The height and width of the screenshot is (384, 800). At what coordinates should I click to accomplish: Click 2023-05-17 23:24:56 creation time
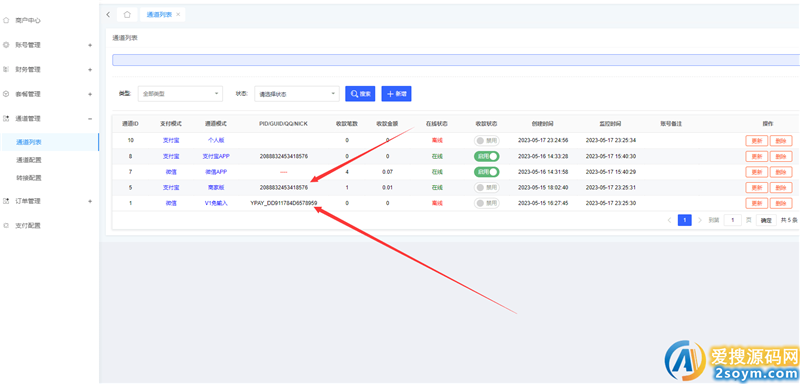[x=543, y=140]
